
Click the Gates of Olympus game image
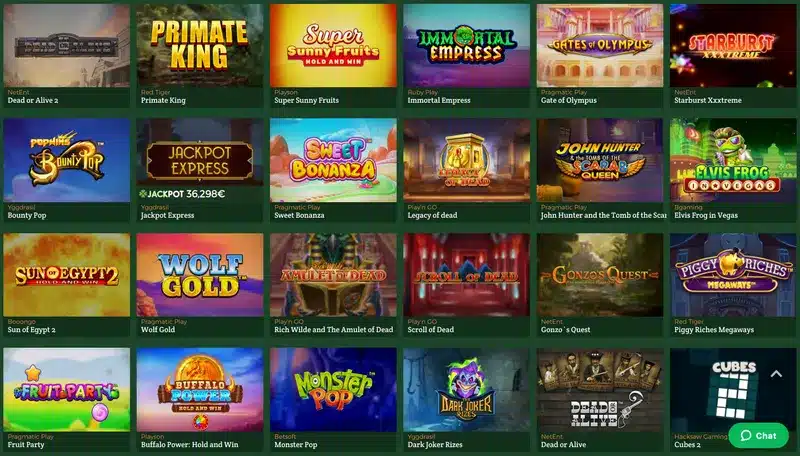click(x=599, y=46)
